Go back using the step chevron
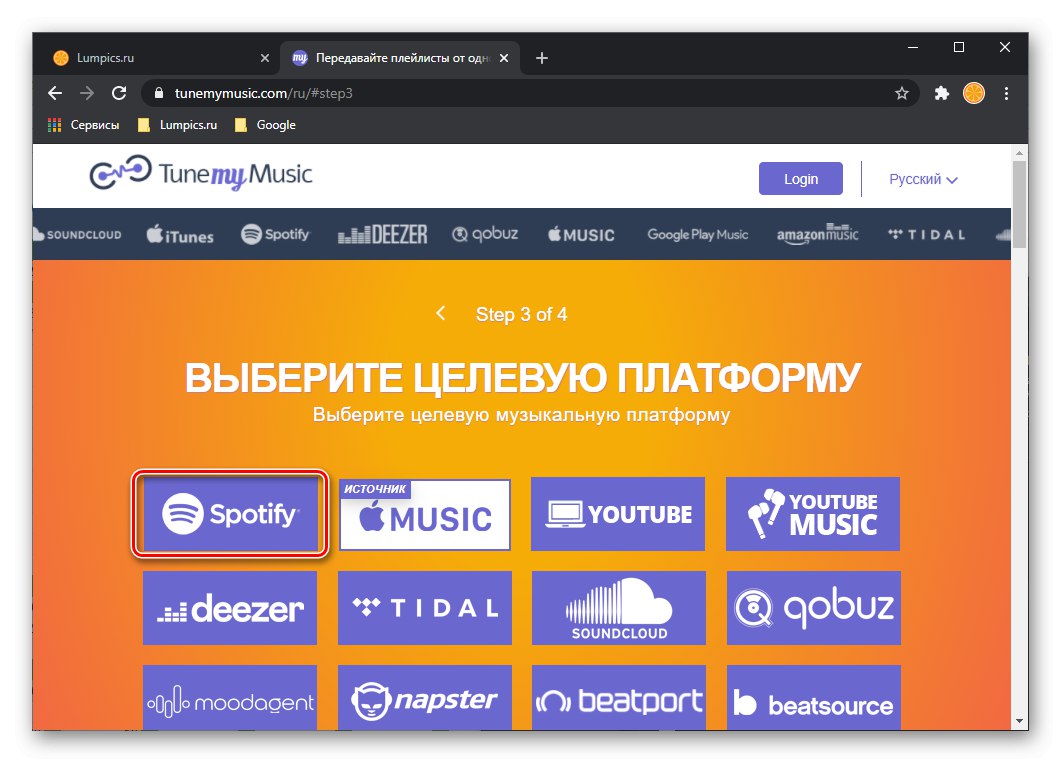The width and height of the screenshot is (1061, 763). [441, 313]
